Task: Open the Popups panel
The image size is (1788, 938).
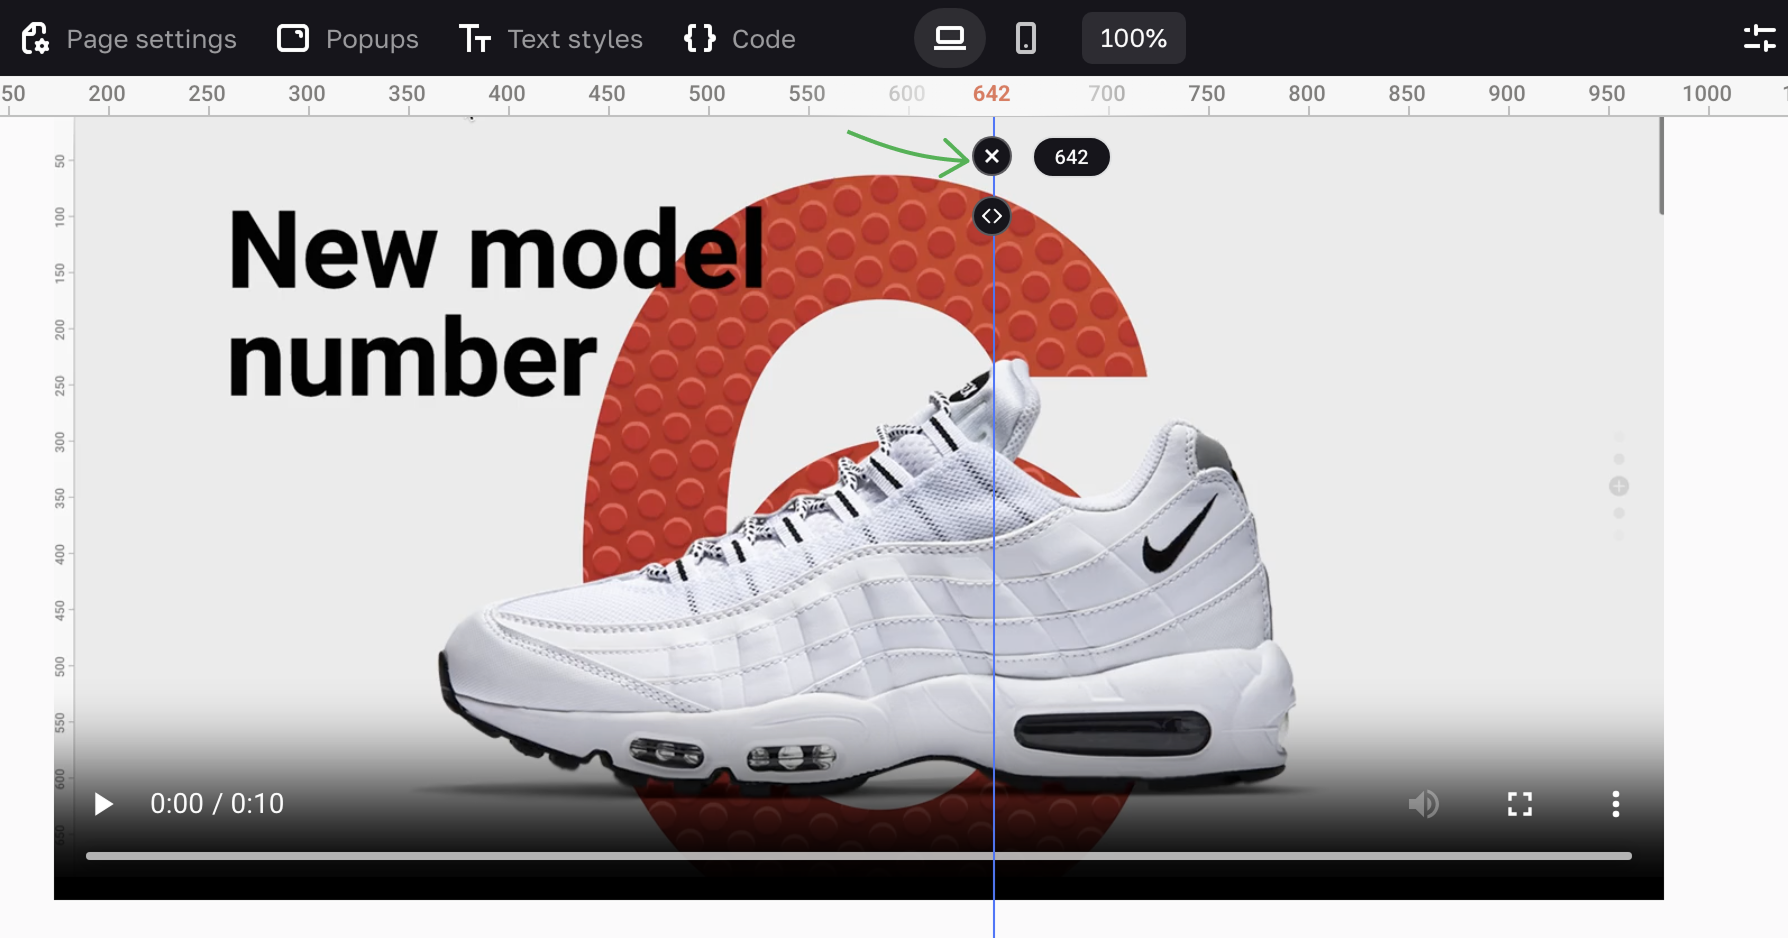Action: (x=348, y=39)
